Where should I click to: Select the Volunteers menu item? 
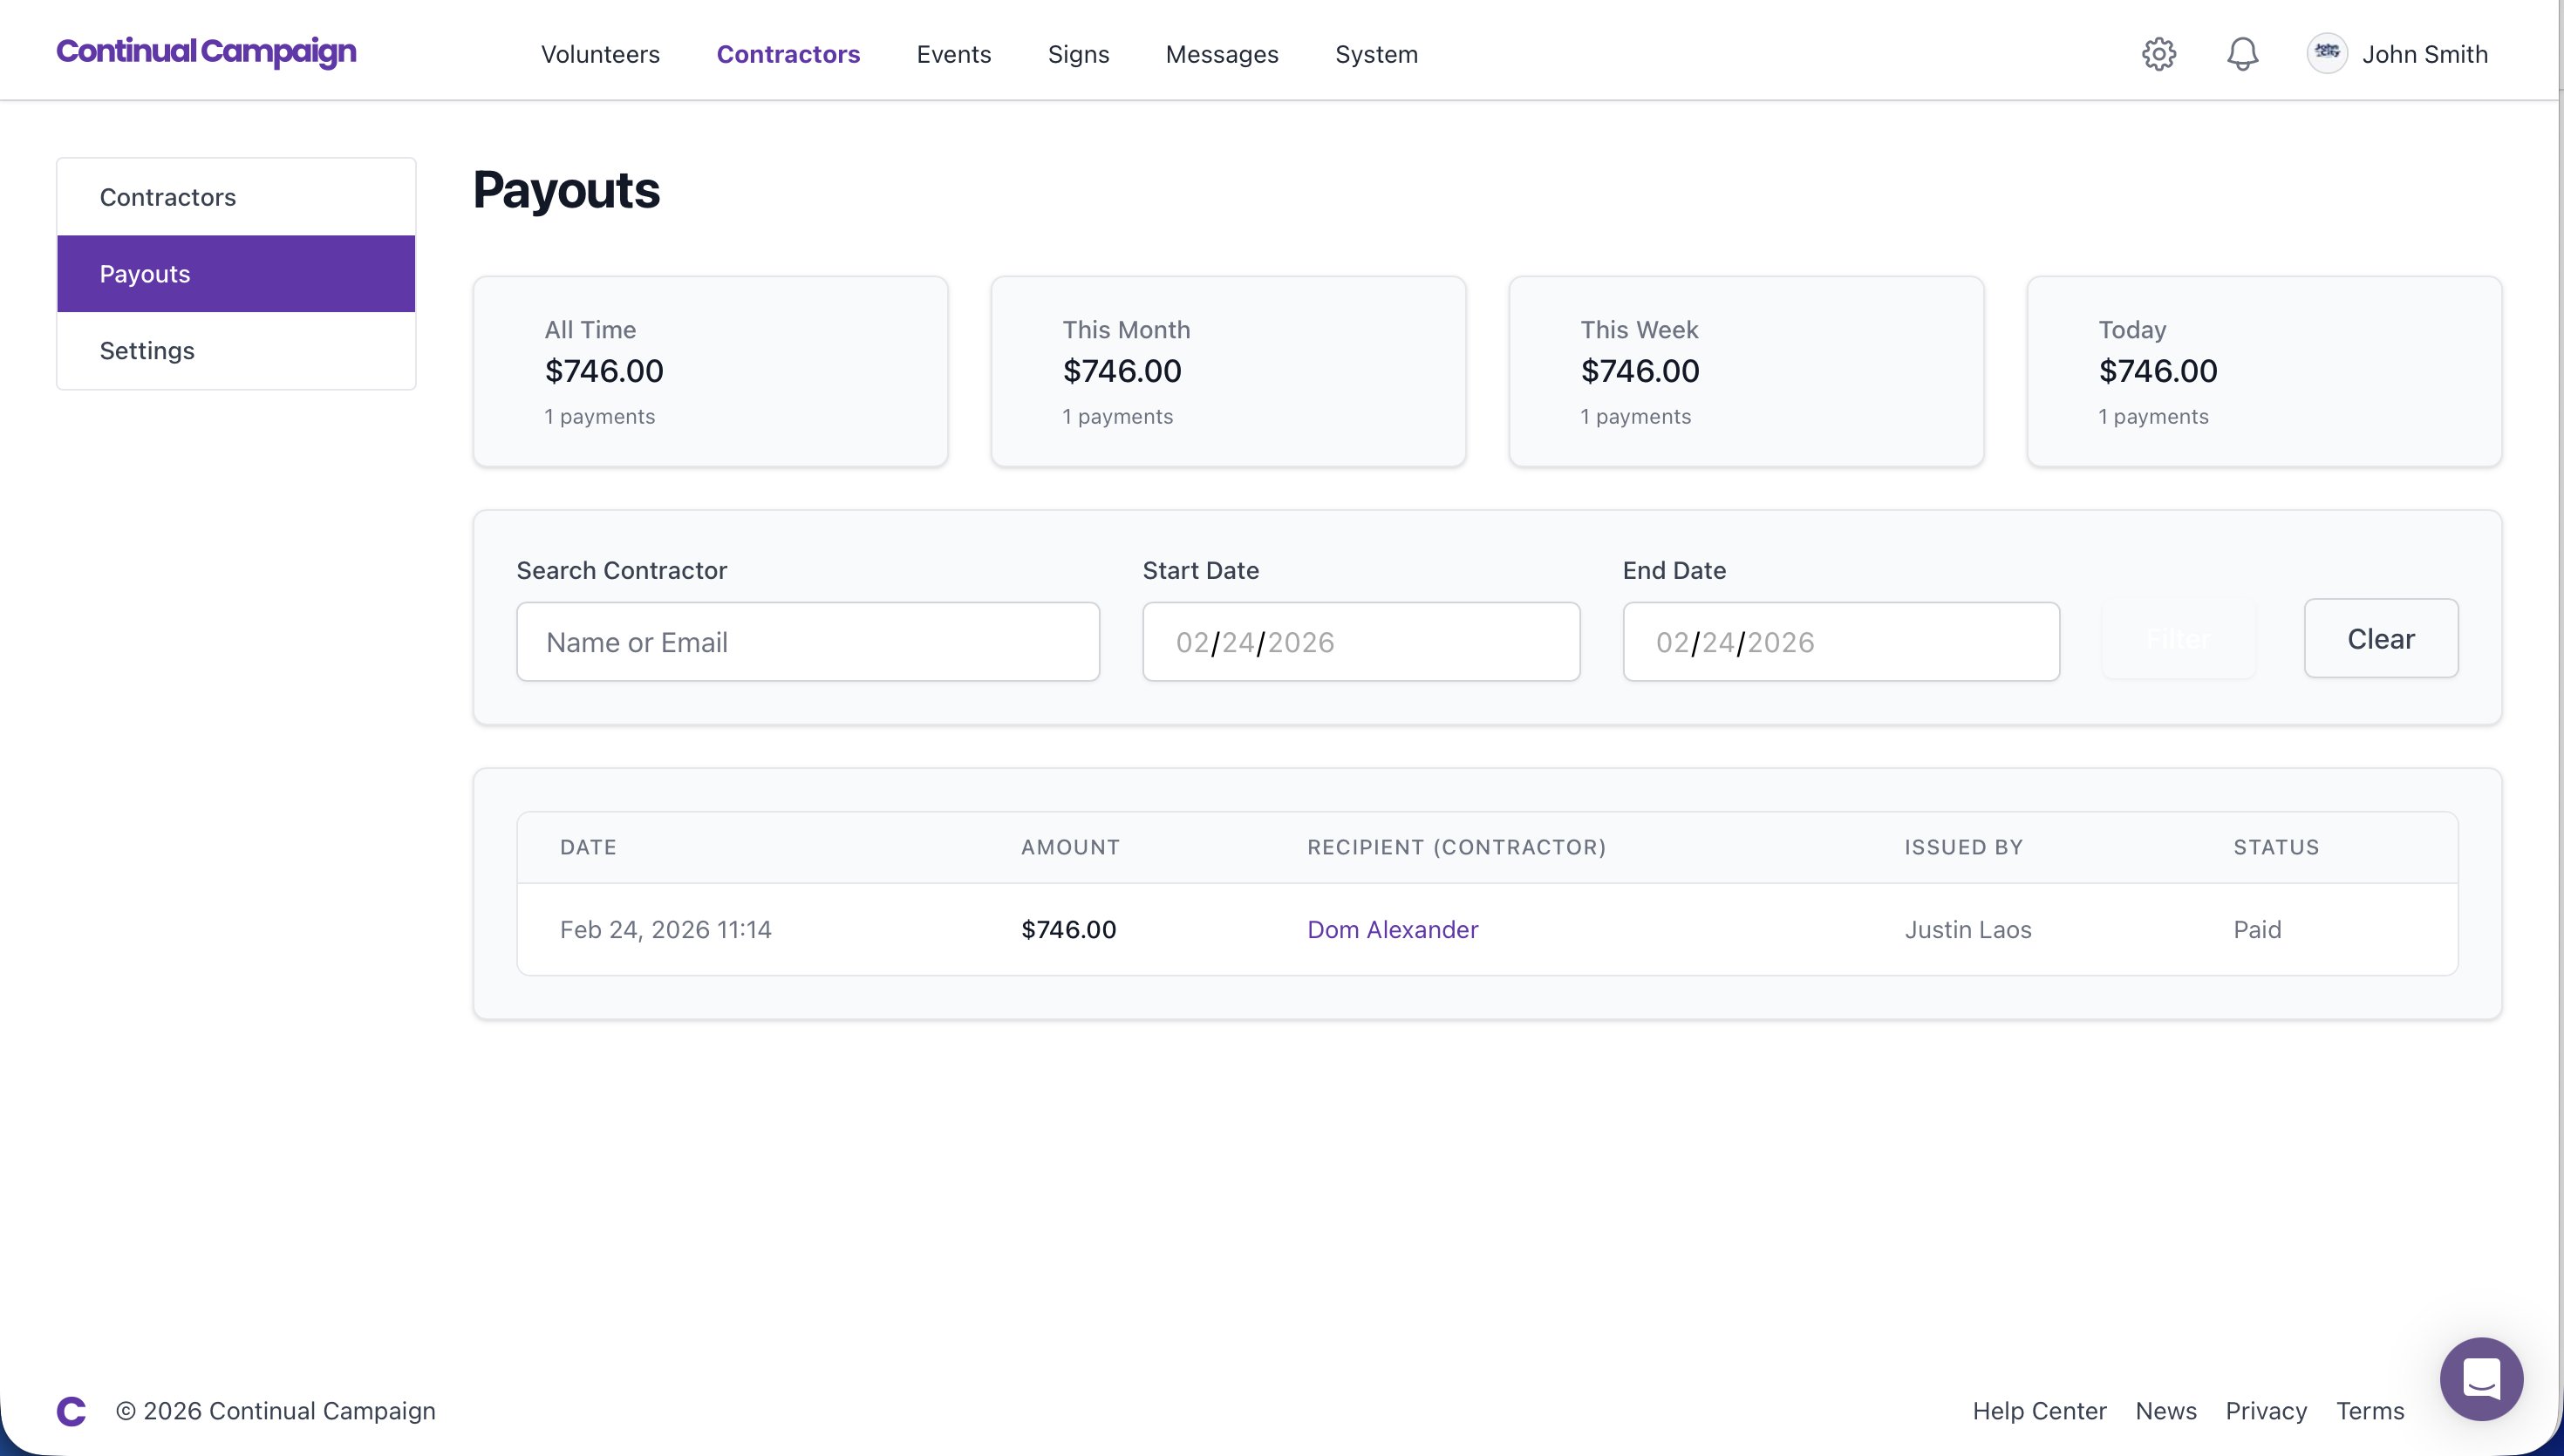[600, 54]
